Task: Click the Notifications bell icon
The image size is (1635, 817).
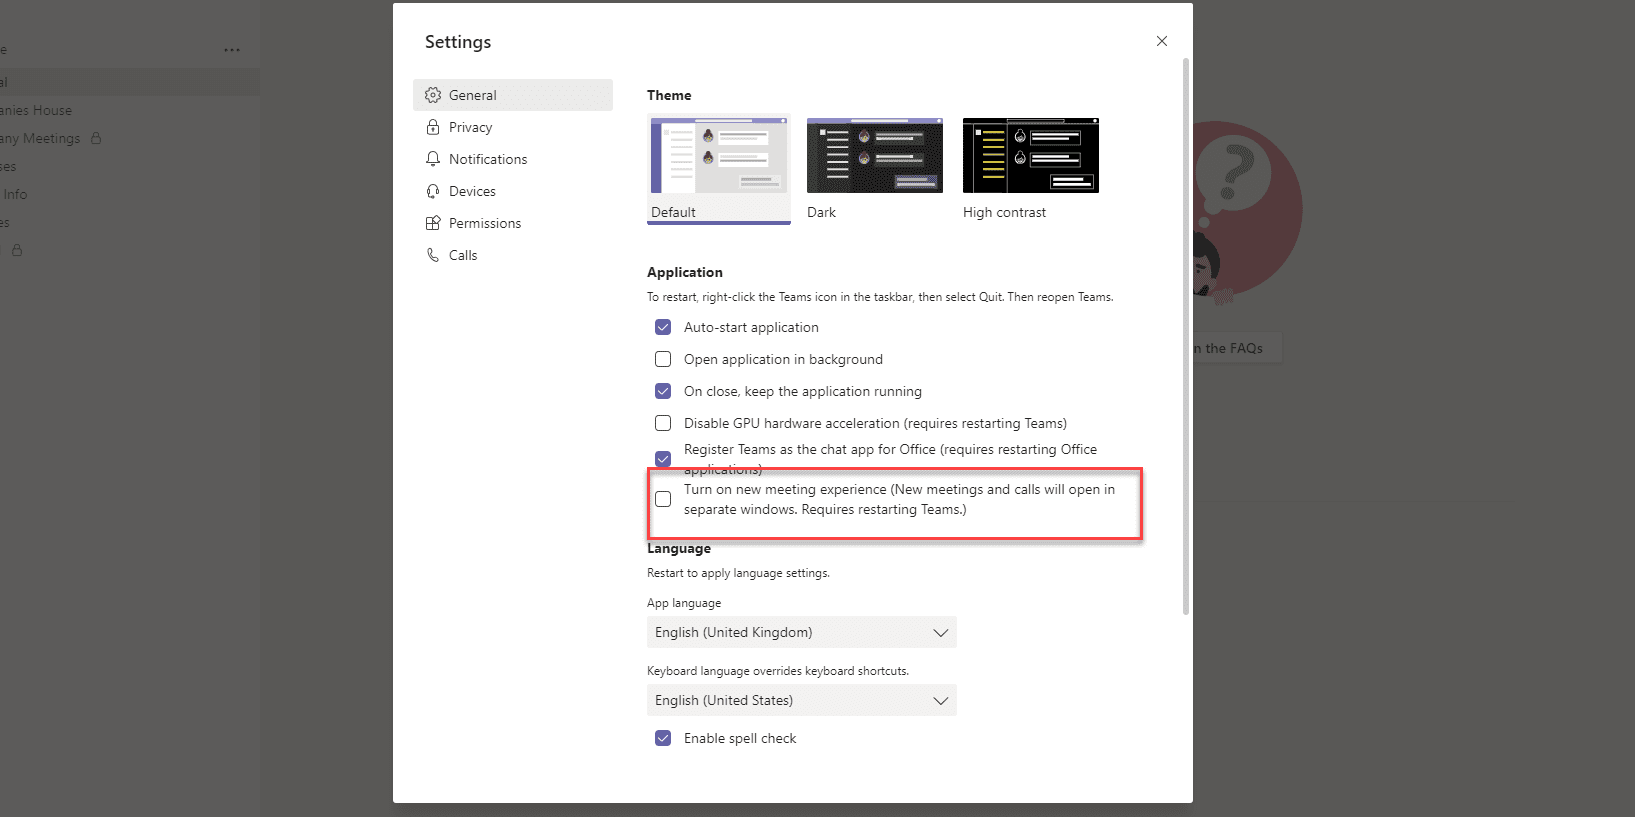Action: [433, 159]
